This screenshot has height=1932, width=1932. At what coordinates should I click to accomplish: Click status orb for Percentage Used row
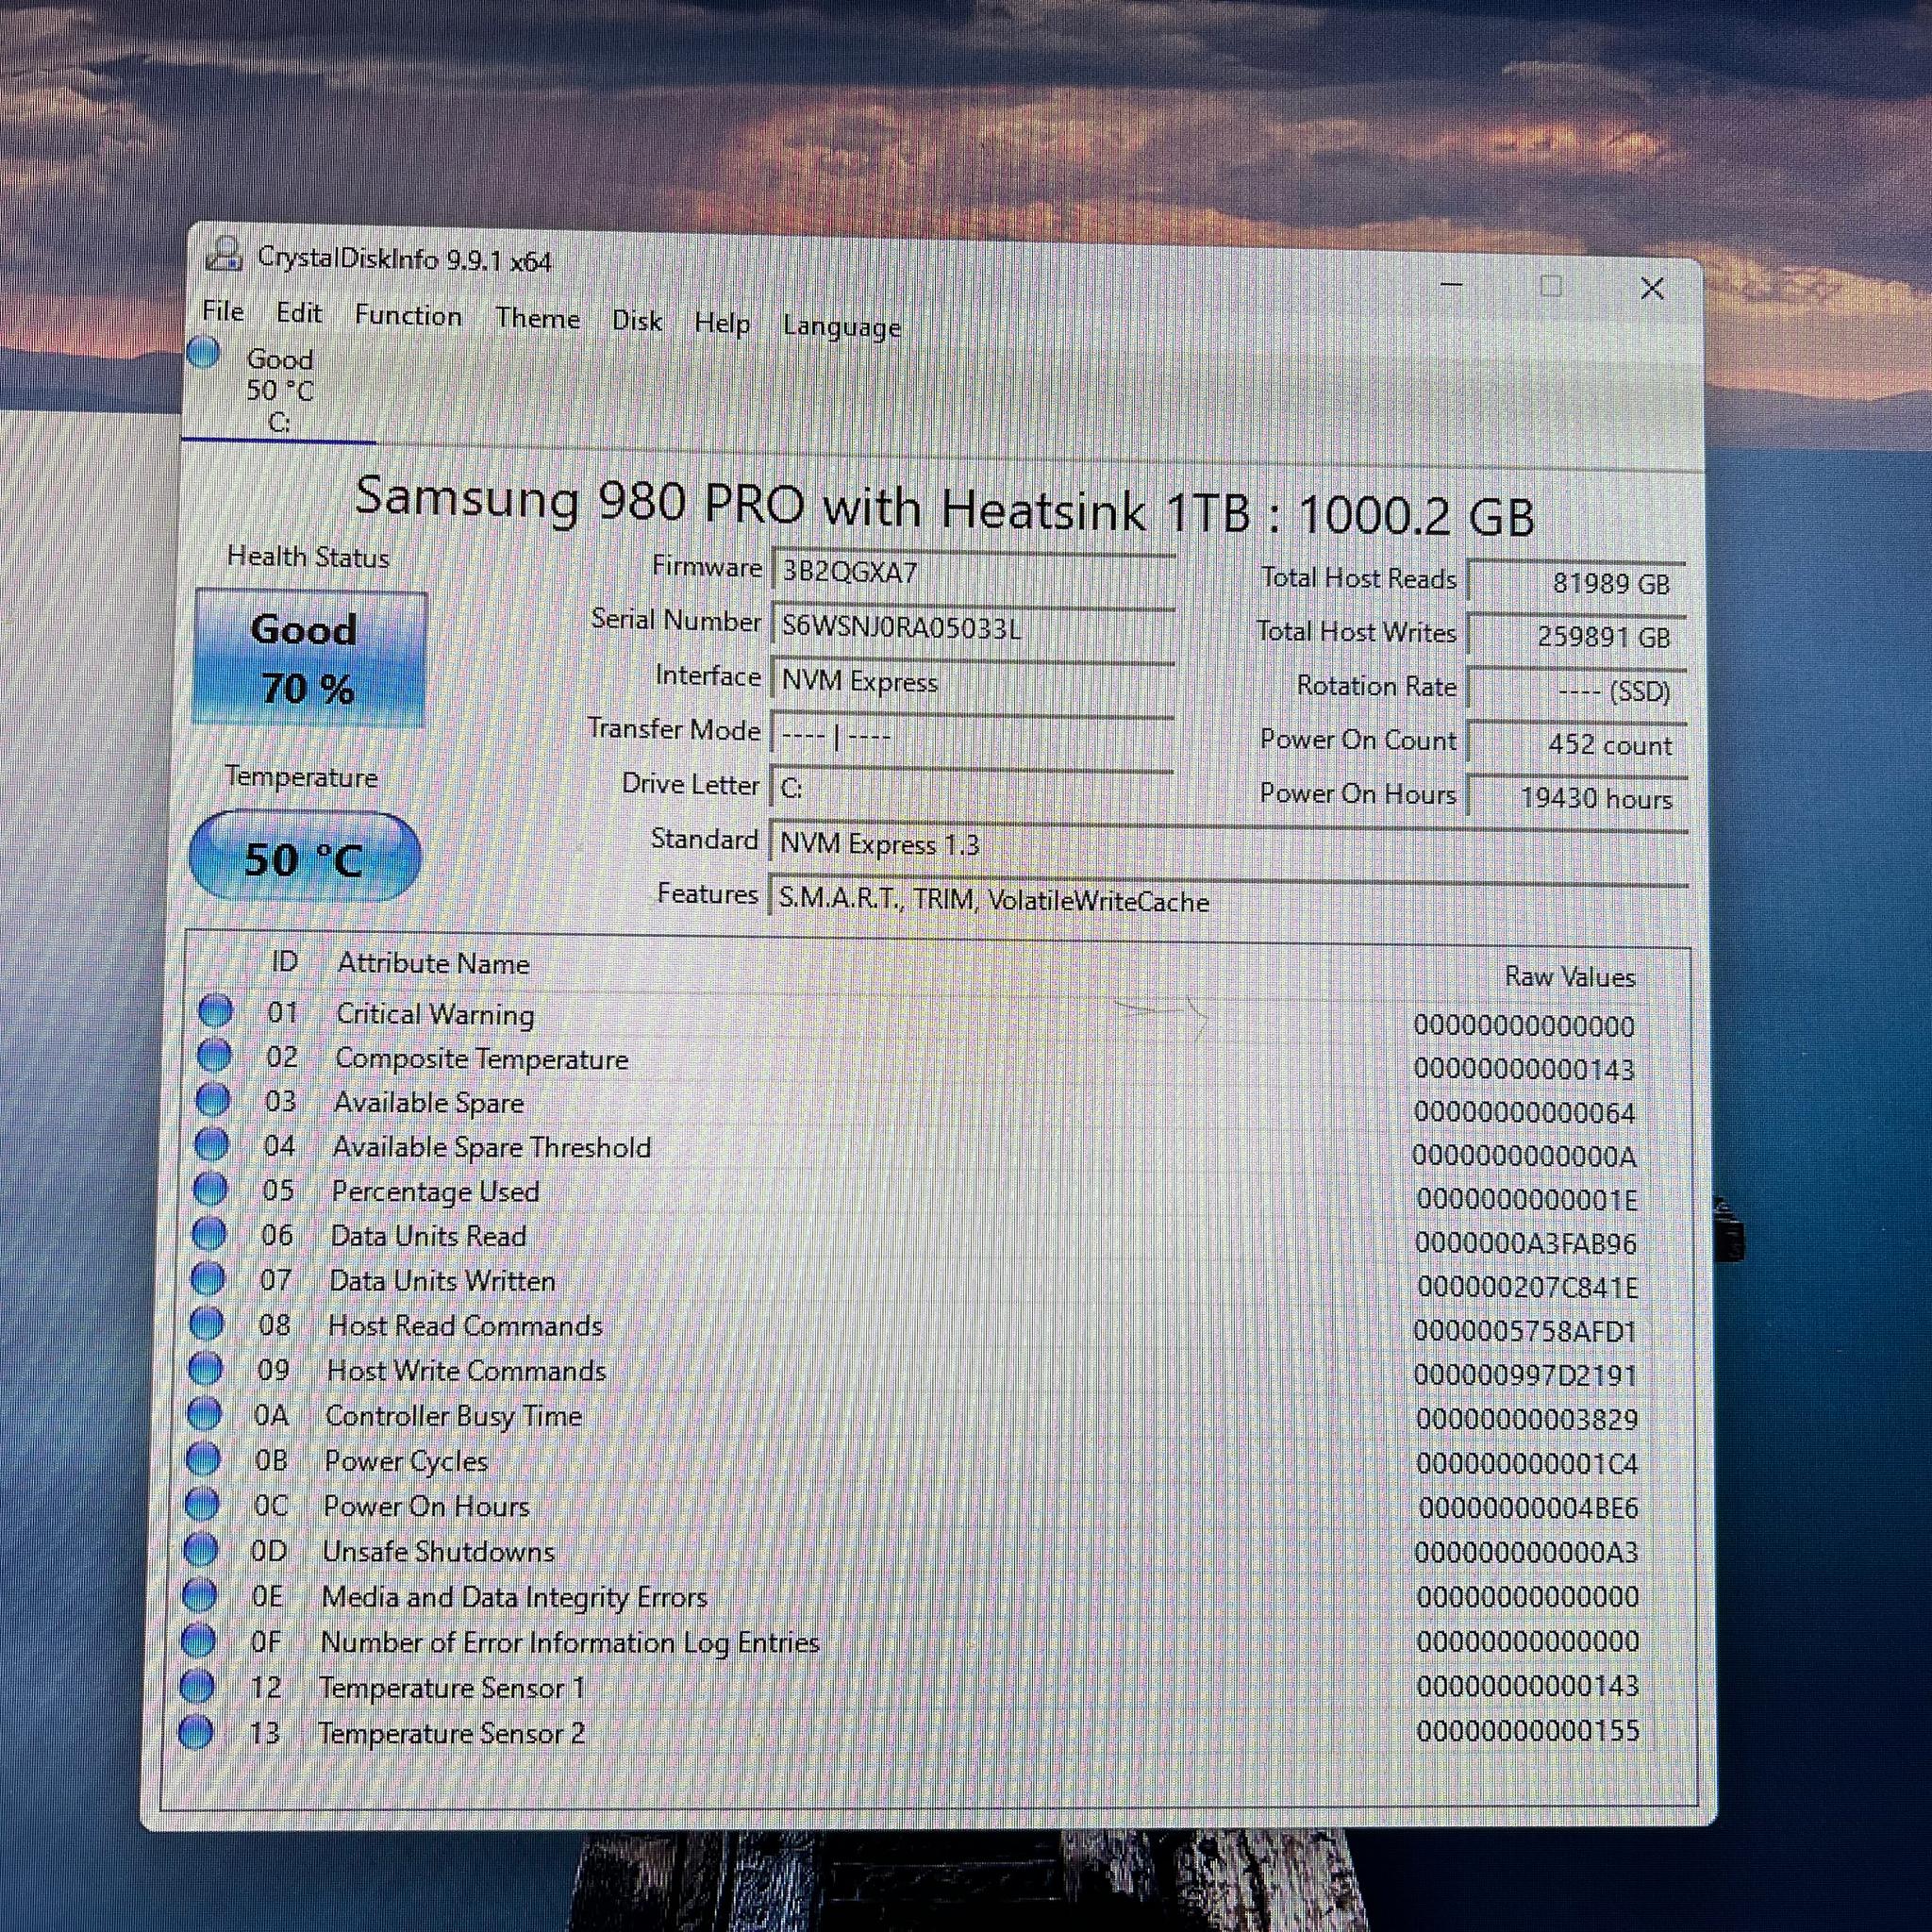point(210,1189)
